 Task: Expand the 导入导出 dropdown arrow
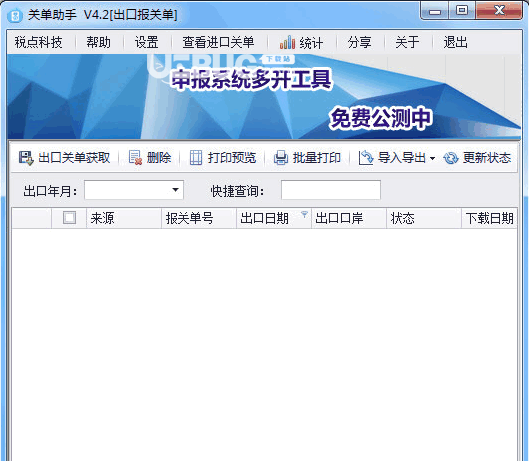click(433, 158)
